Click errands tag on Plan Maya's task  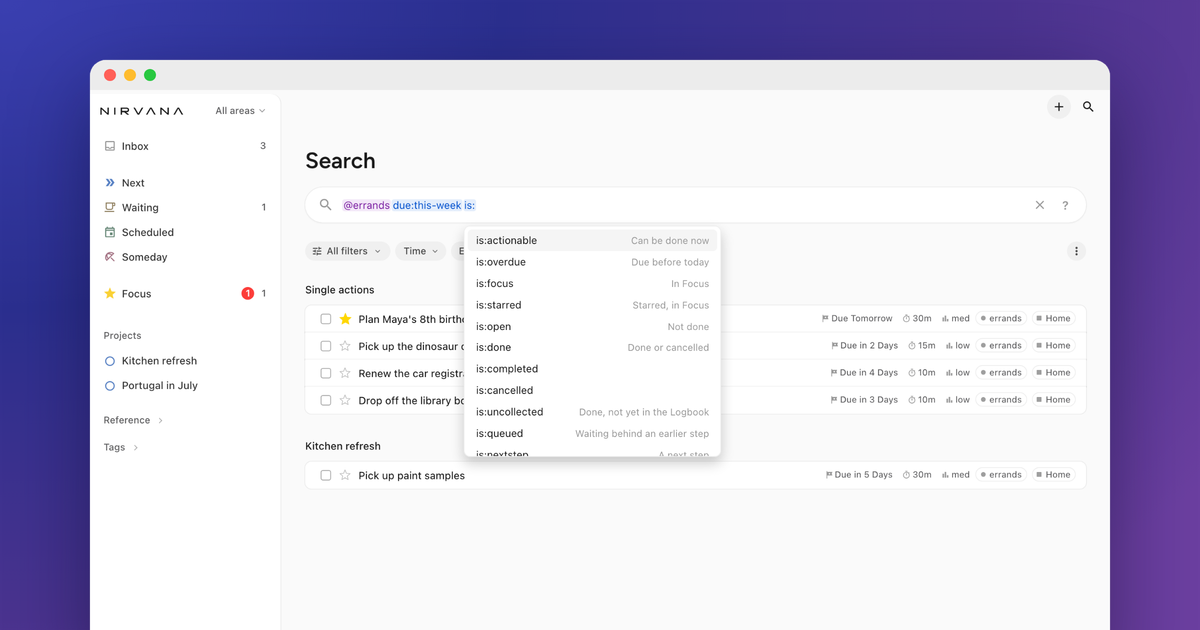click(1001, 319)
